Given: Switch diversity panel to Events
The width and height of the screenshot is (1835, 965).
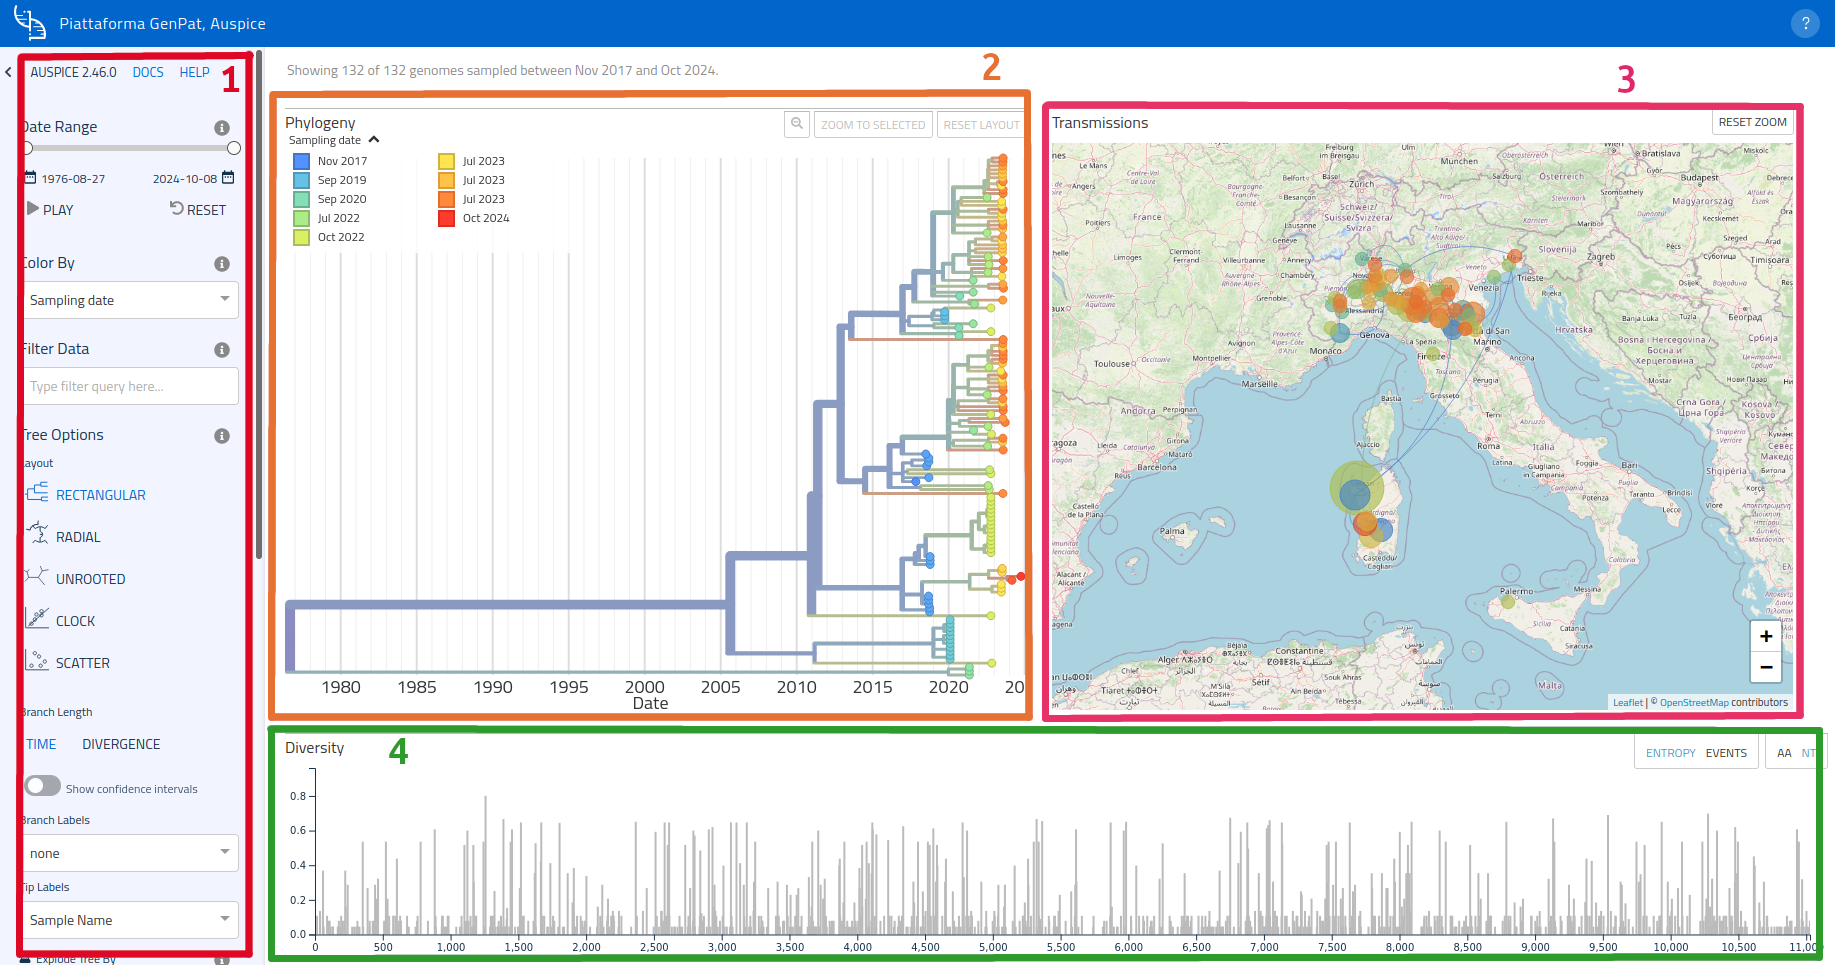Looking at the screenshot, I should pos(1726,753).
